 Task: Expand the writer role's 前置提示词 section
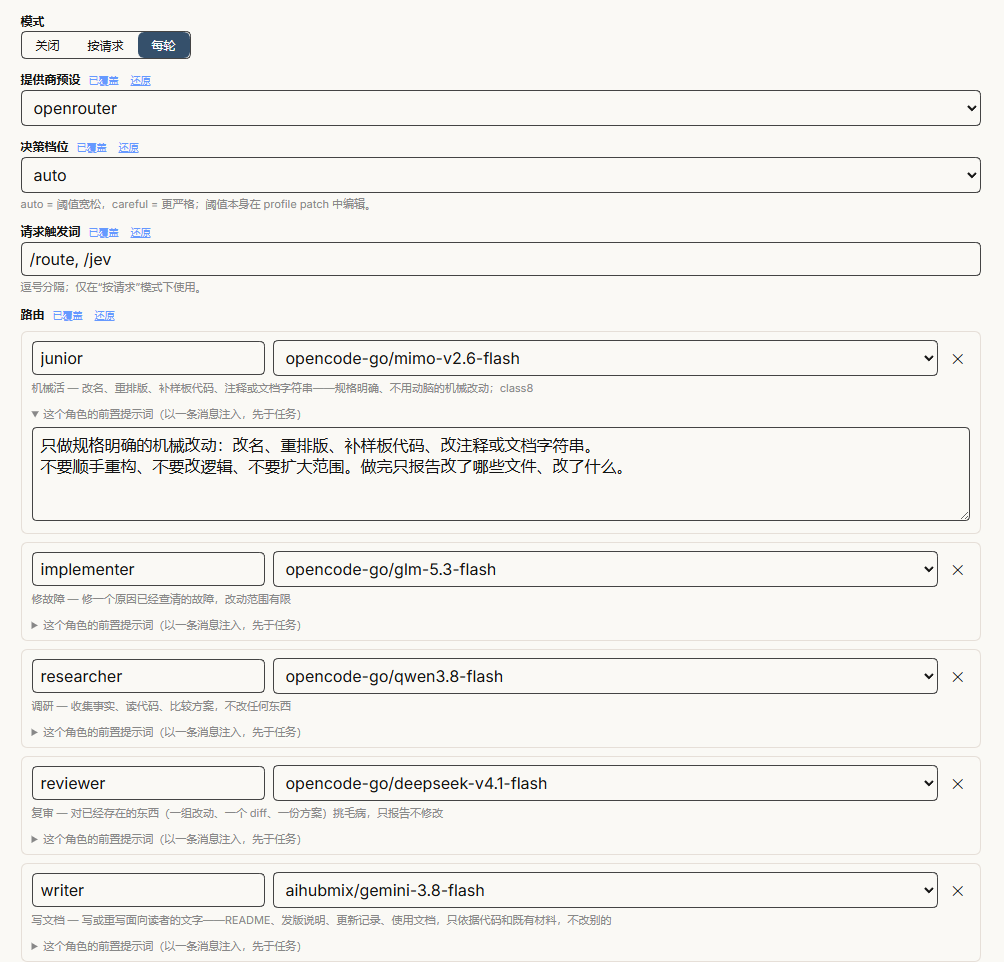coord(166,945)
